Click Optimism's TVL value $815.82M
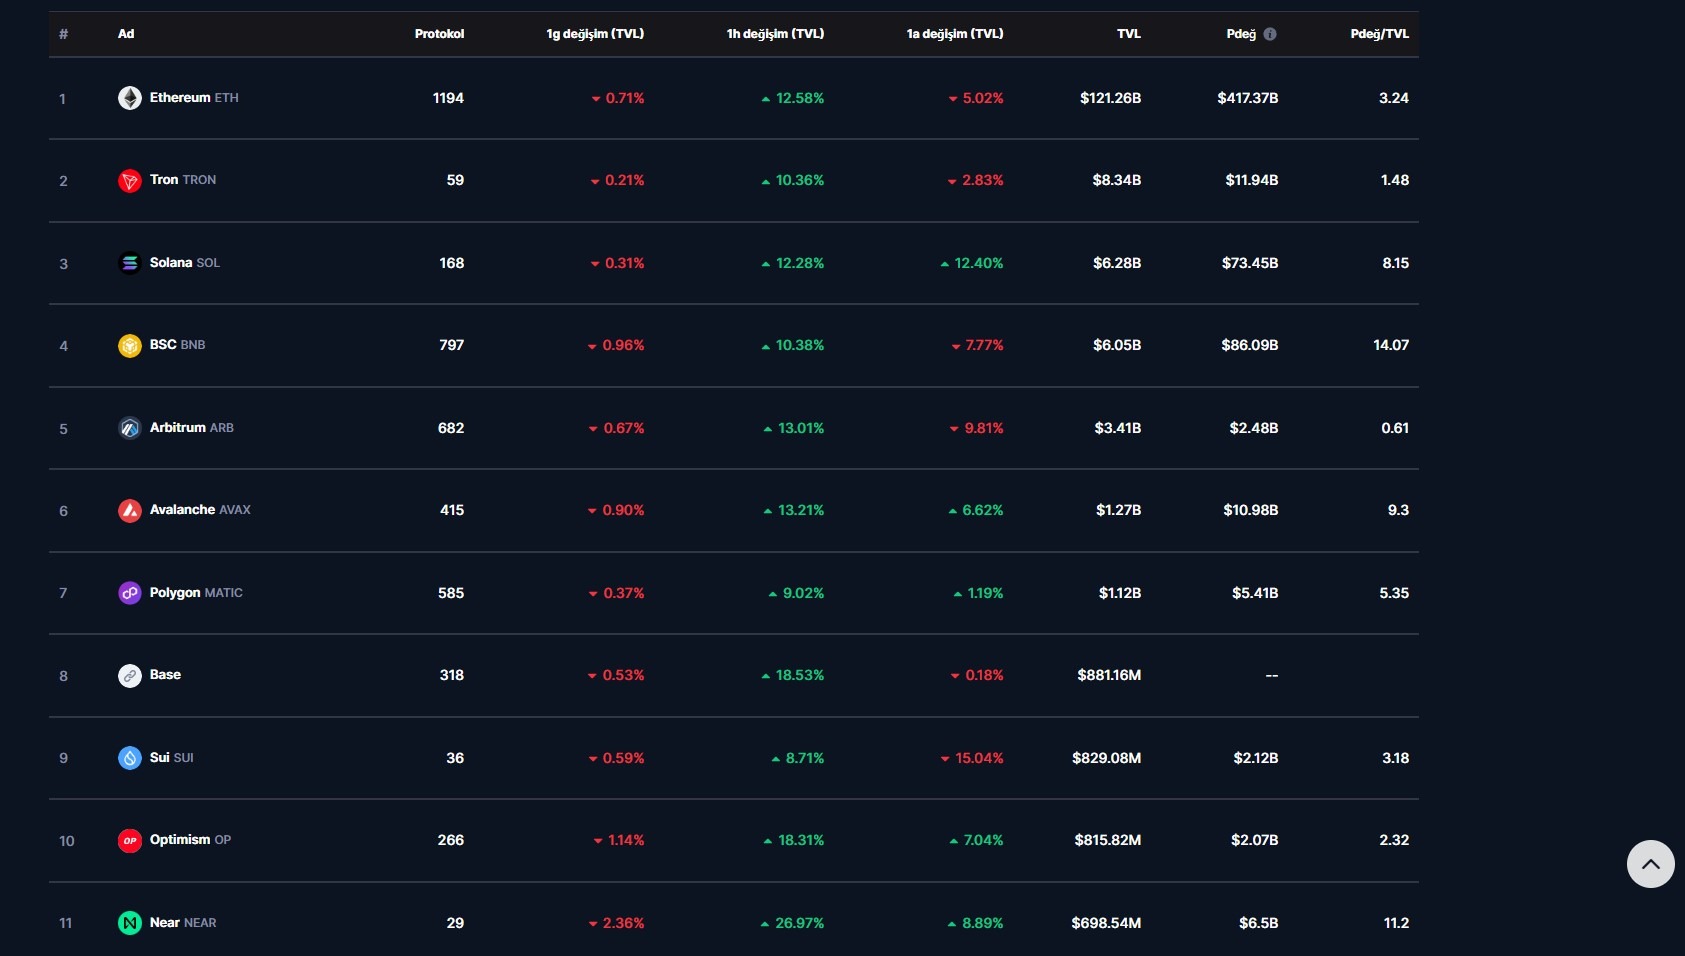The image size is (1685, 956). click(1108, 840)
